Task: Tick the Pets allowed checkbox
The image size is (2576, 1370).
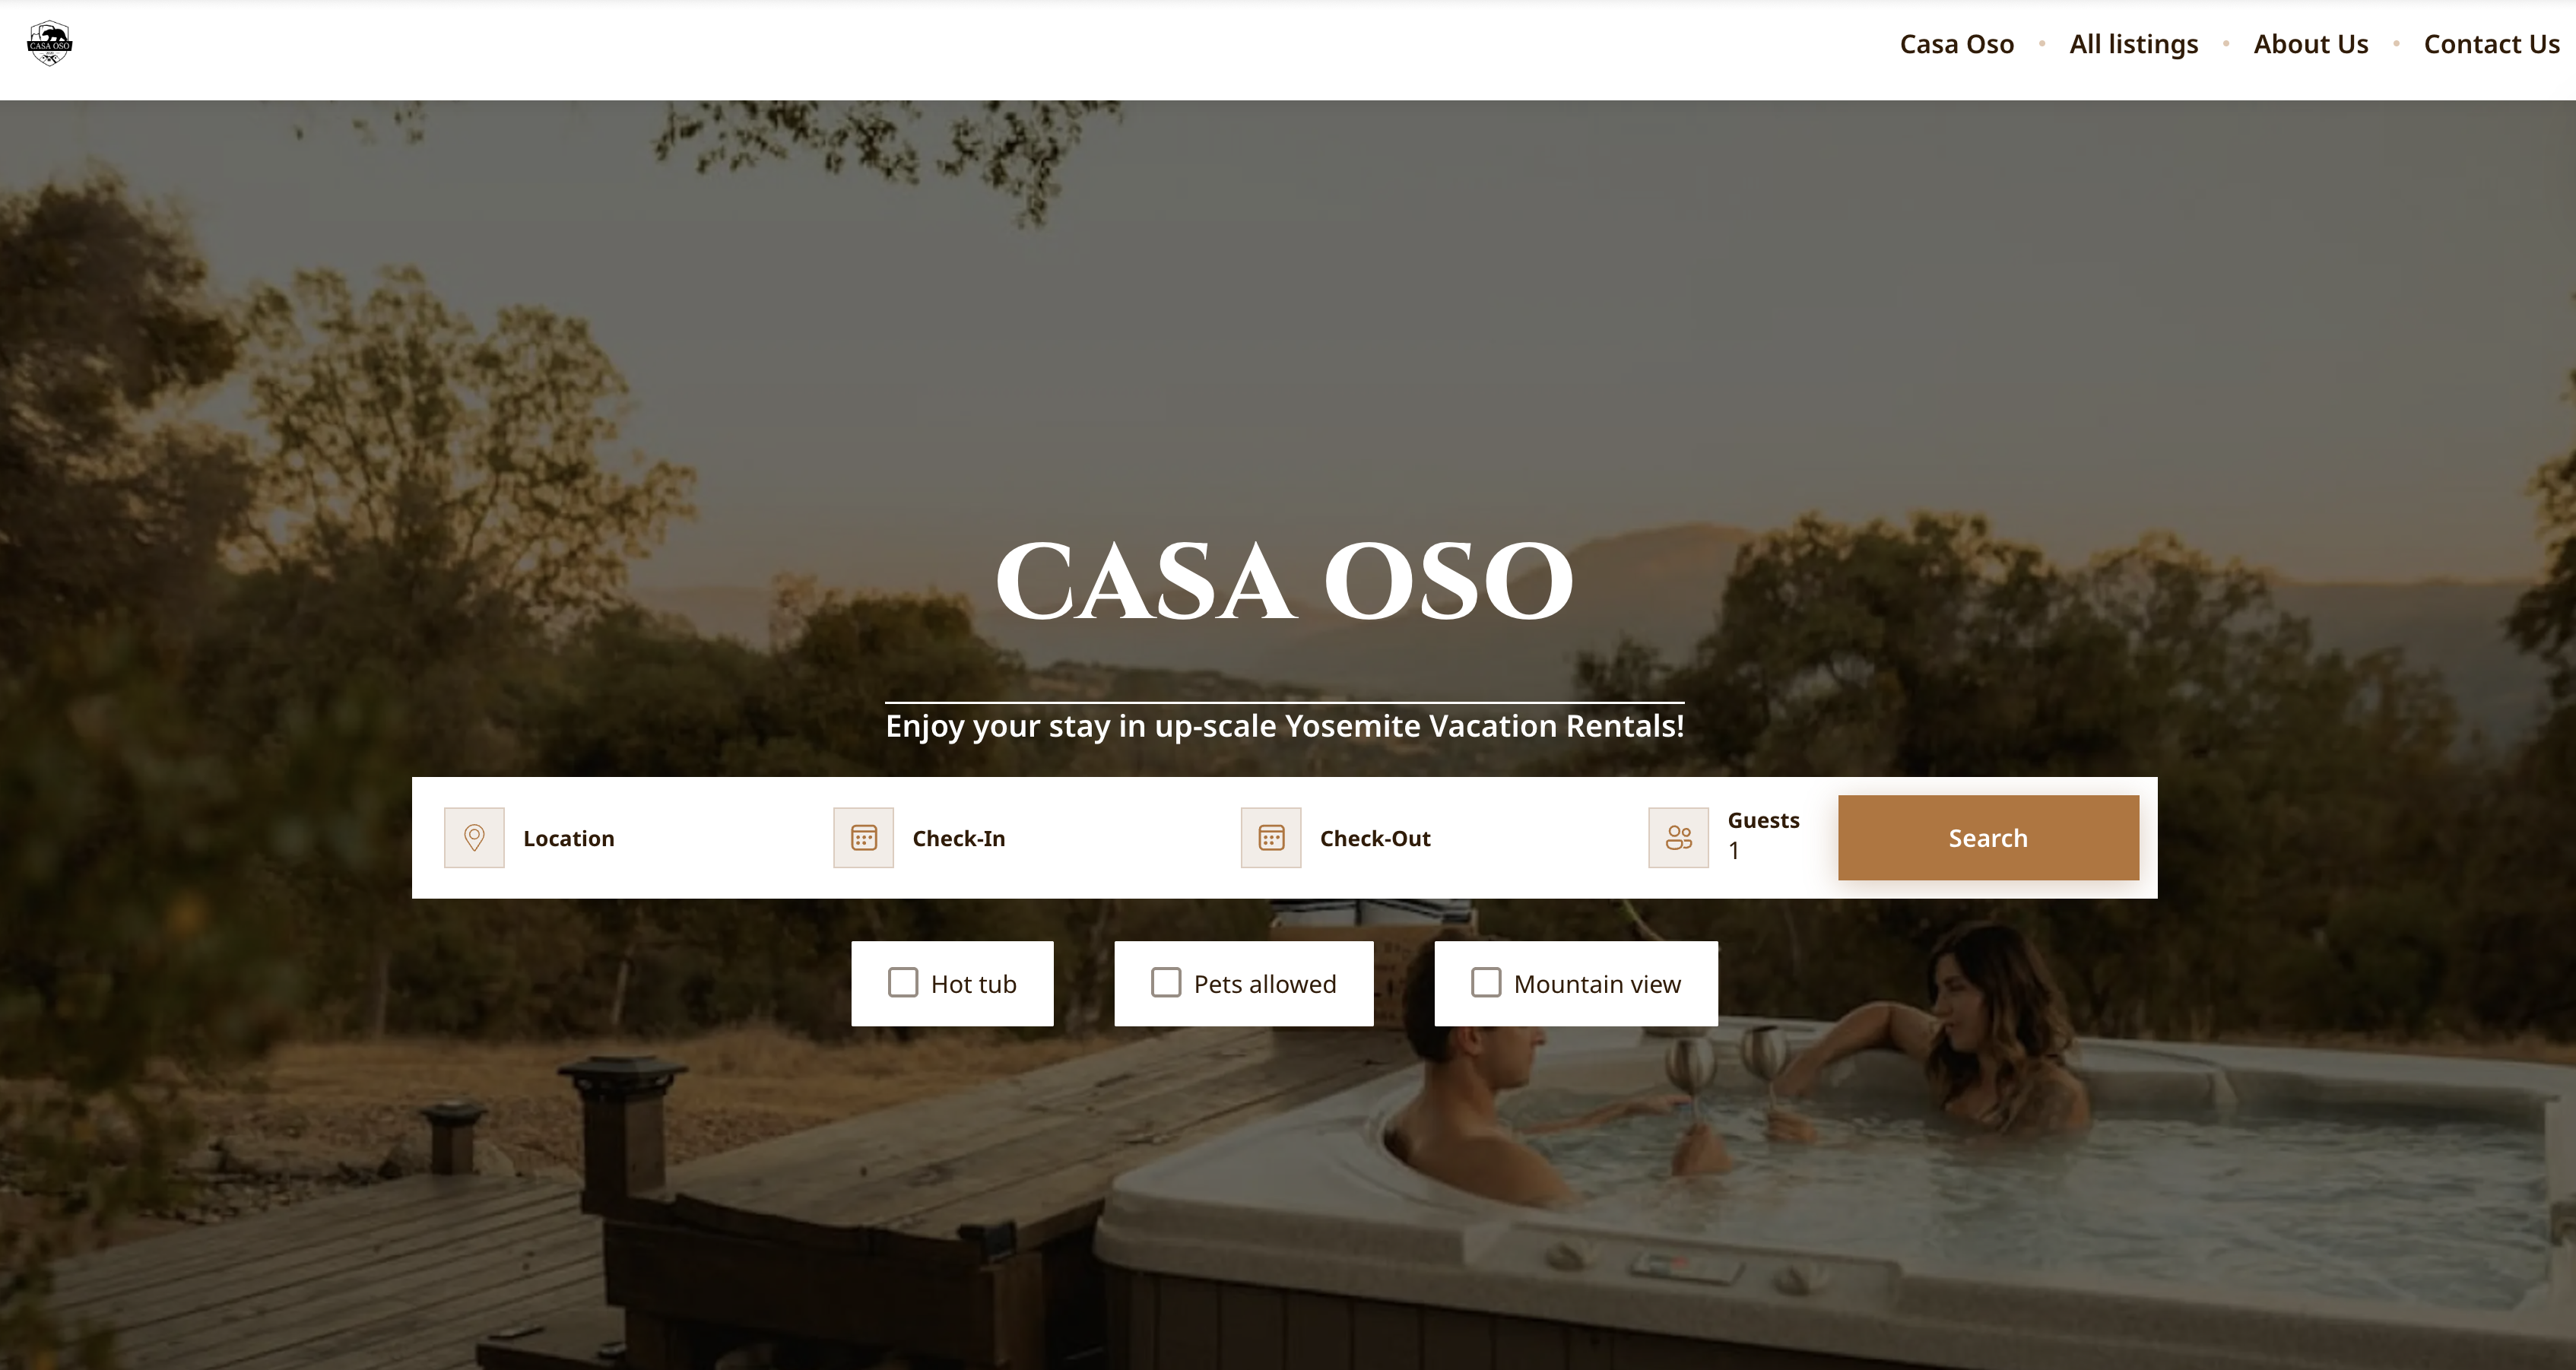Action: click(1166, 983)
